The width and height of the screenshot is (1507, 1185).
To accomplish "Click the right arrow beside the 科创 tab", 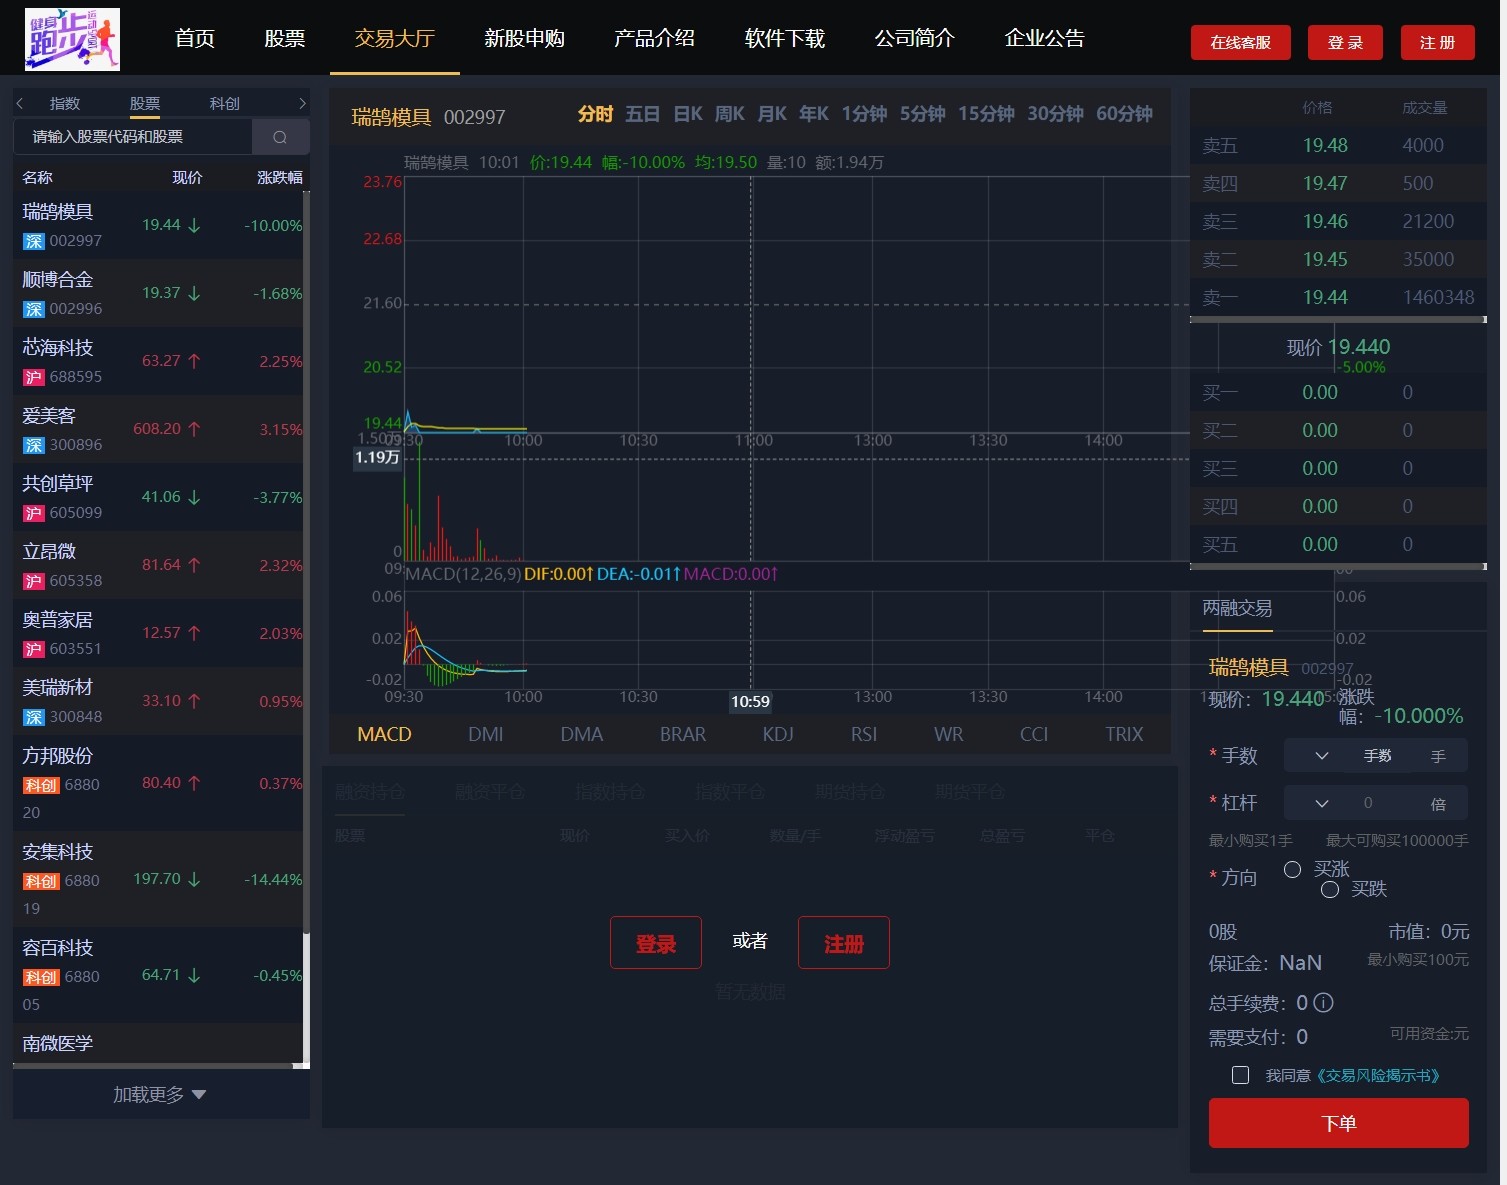I will (x=302, y=103).
